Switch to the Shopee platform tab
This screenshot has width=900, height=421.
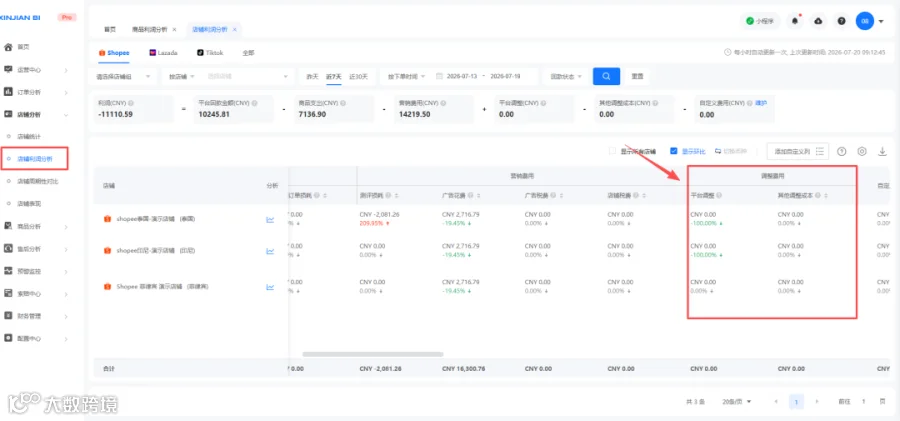(114, 53)
